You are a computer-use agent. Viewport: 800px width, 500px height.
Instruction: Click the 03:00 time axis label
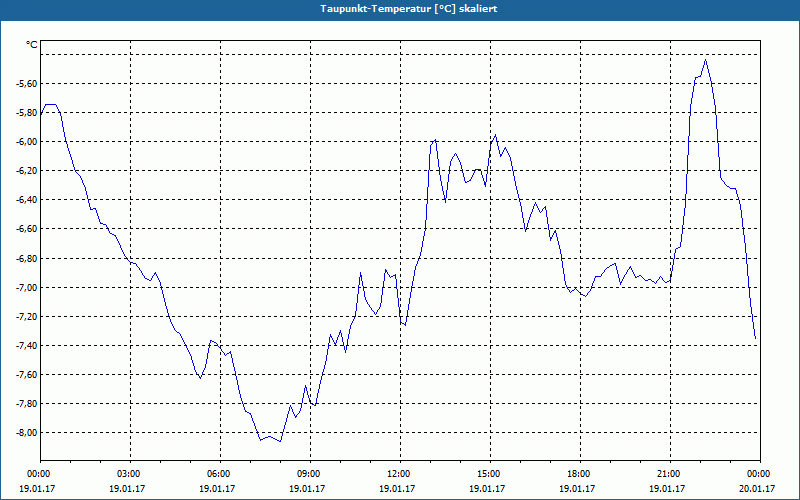[131, 473]
